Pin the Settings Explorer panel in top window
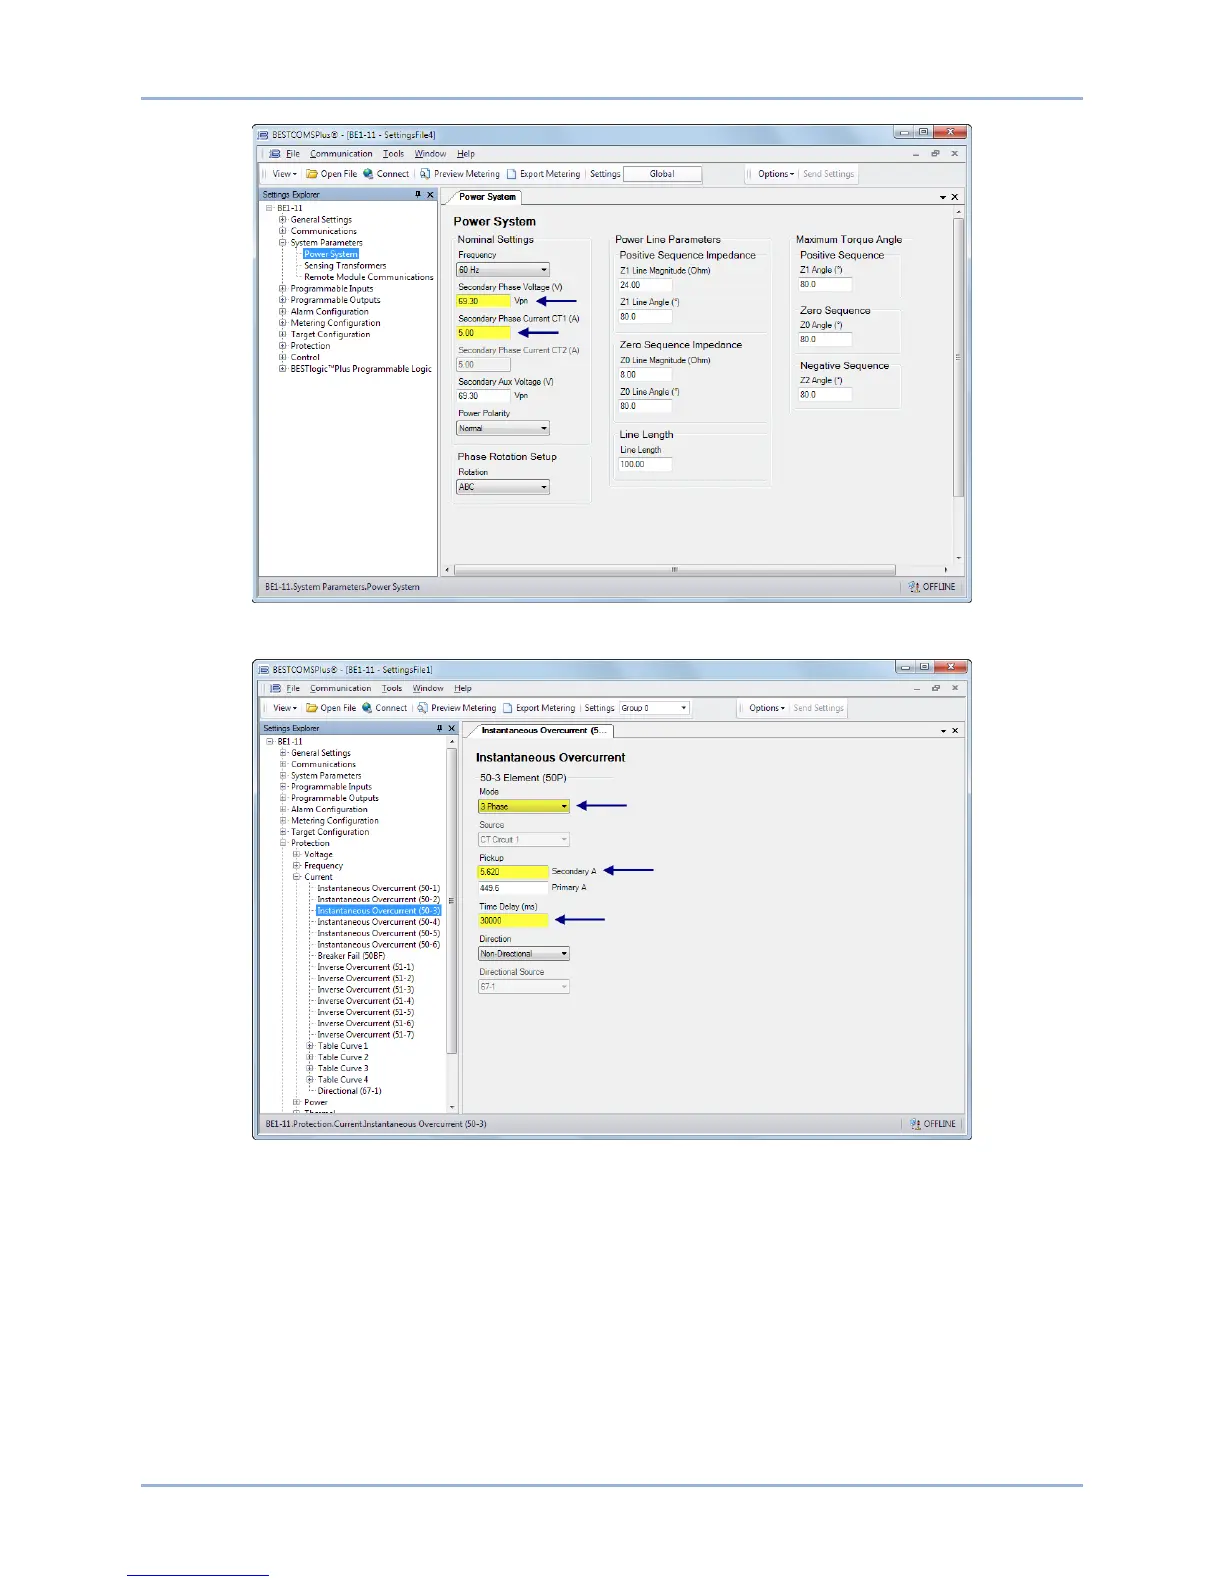 pos(418,195)
